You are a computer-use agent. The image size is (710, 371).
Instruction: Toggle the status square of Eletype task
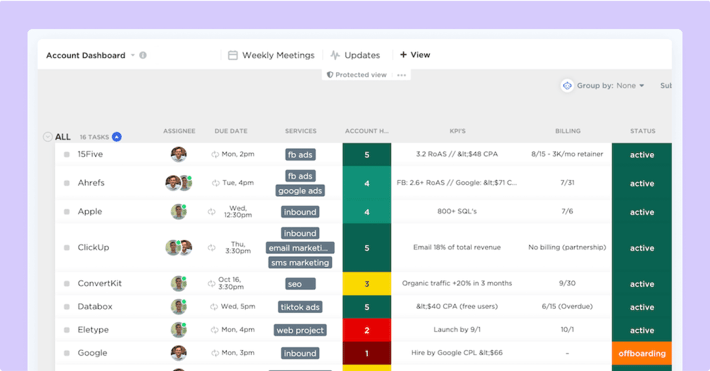click(67, 330)
